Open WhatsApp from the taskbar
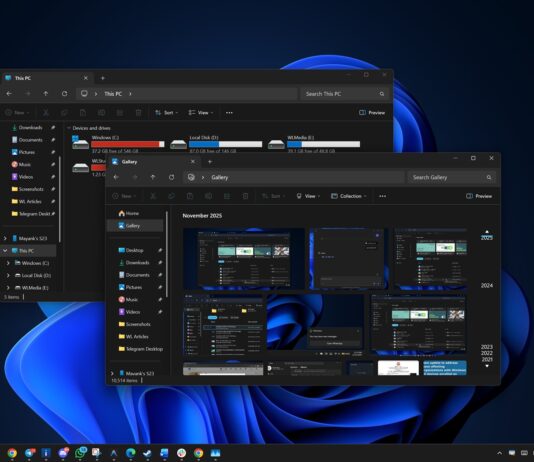534x462 pixels. pos(81,452)
